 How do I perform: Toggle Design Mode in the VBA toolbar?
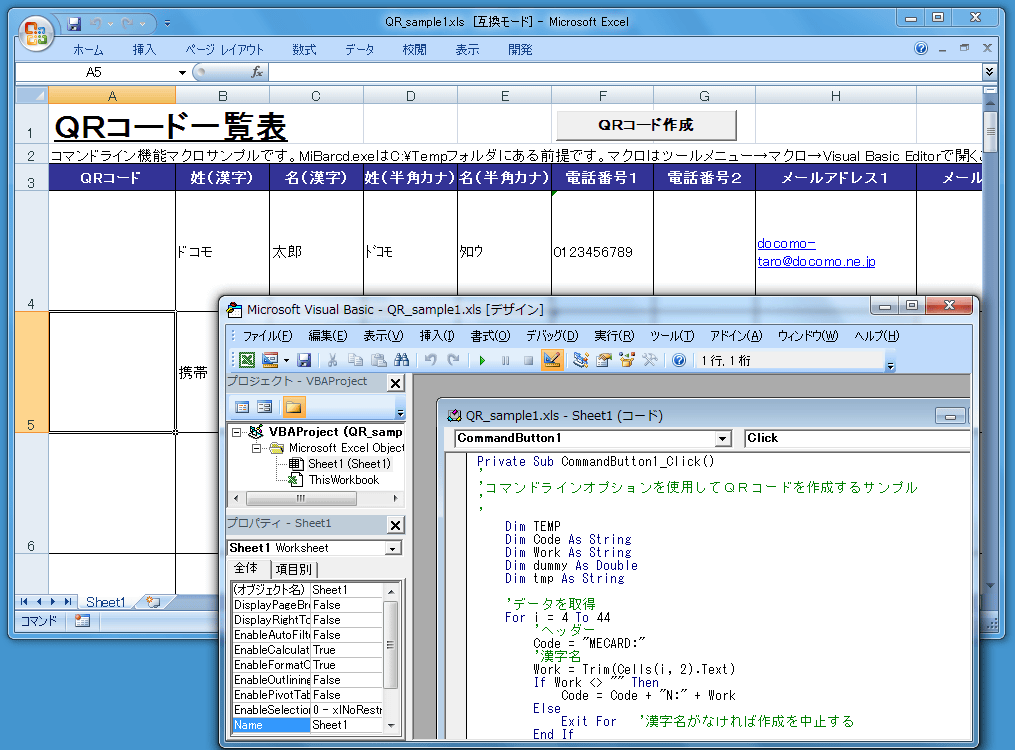pyautogui.click(x=552, y=360)
